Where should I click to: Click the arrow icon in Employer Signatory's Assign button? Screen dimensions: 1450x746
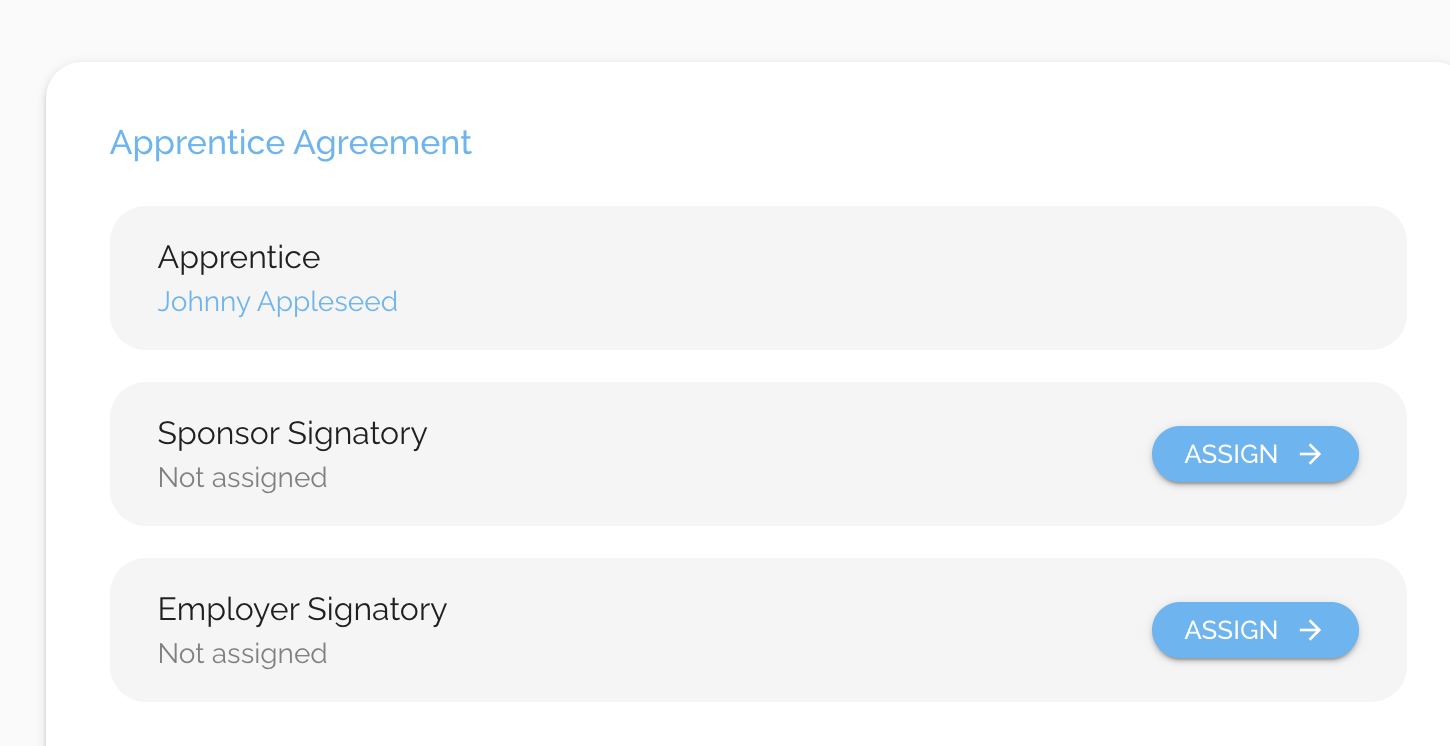(1310, 630)
